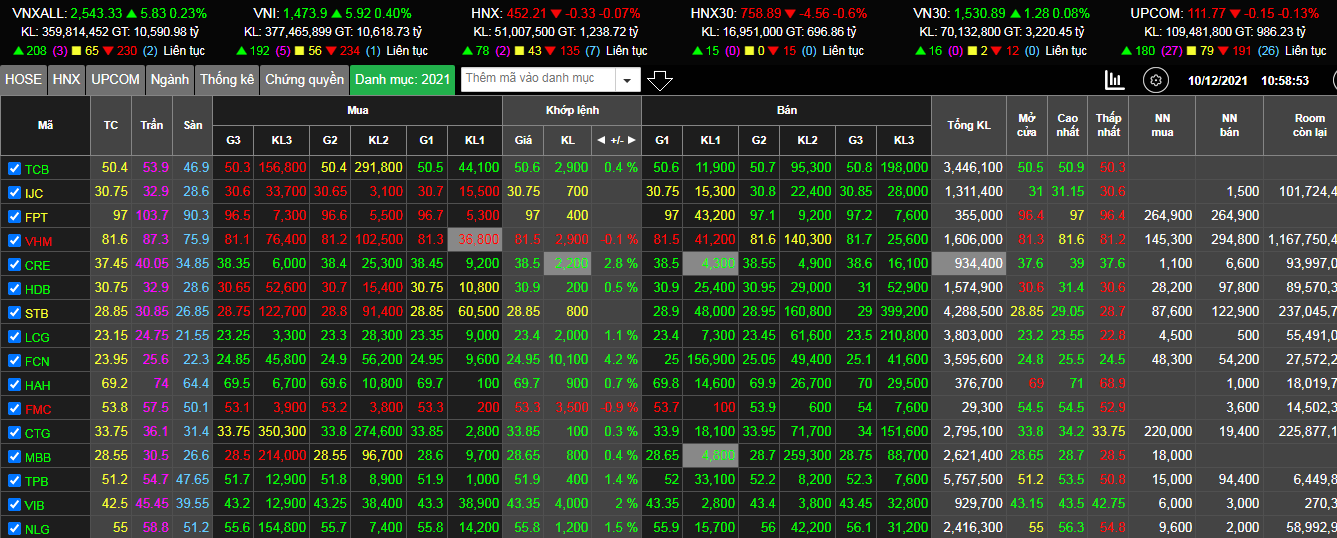
Task: Open the VHM stock symbol
Action: coord(38,241)
